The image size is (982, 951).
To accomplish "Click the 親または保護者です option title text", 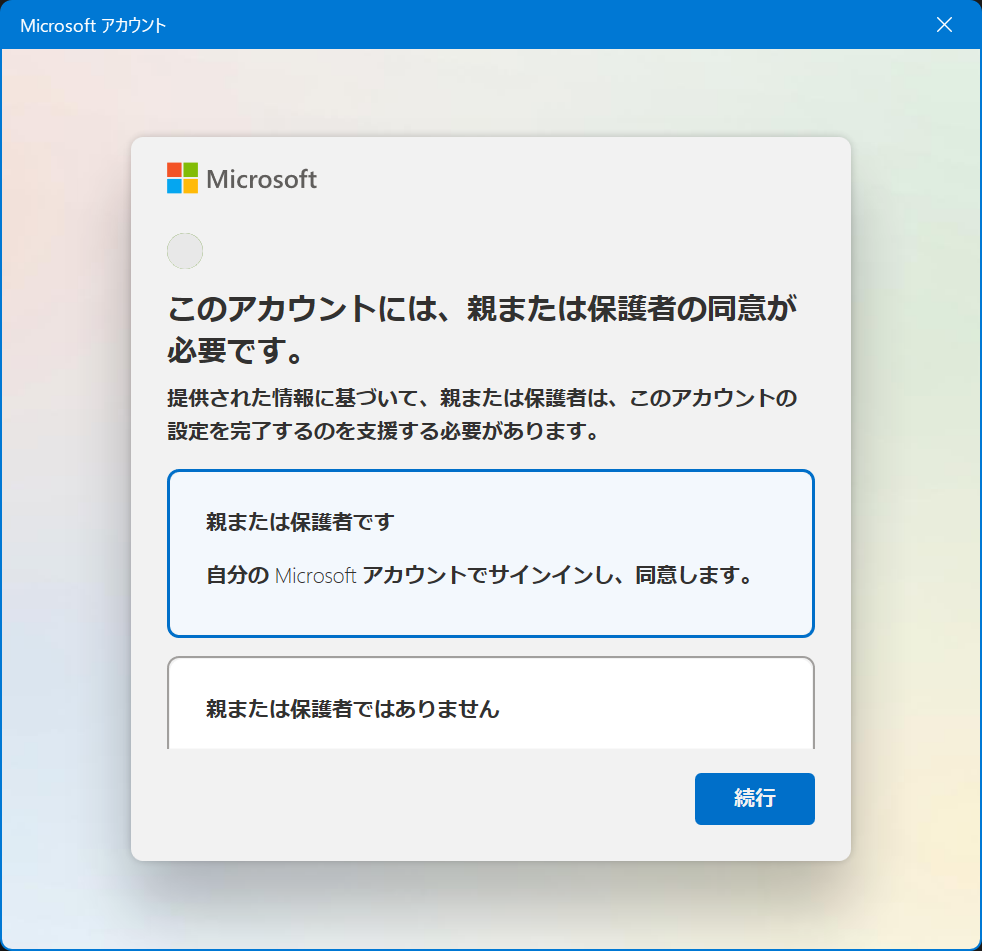I will [x=300, y=522].
